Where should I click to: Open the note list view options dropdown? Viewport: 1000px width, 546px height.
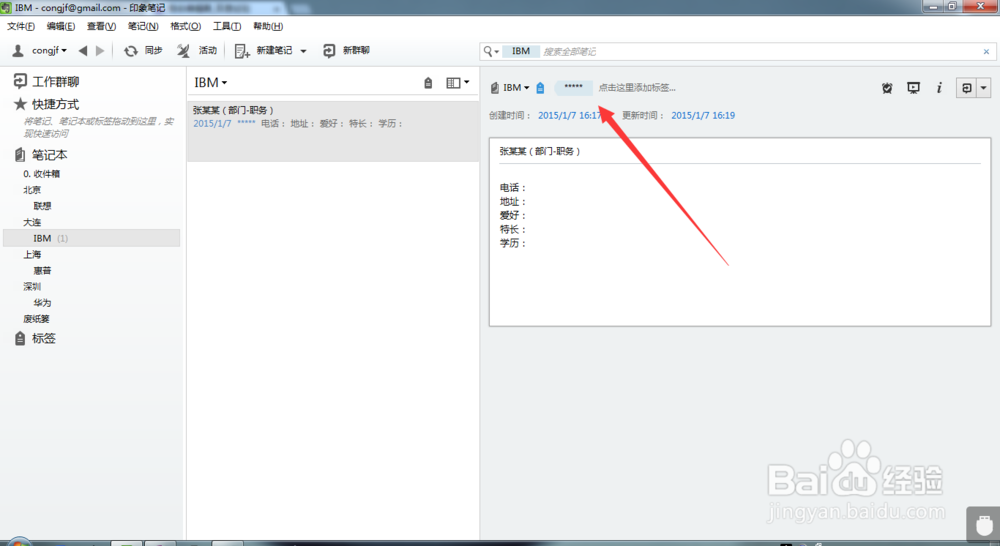(457, 83)
